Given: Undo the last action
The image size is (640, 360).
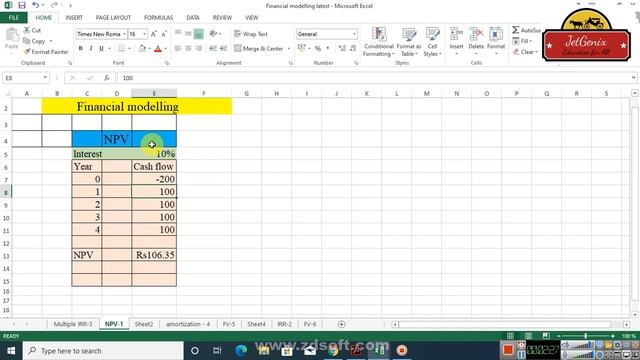Looking at the screenshot, I should [x=36, y=5].
